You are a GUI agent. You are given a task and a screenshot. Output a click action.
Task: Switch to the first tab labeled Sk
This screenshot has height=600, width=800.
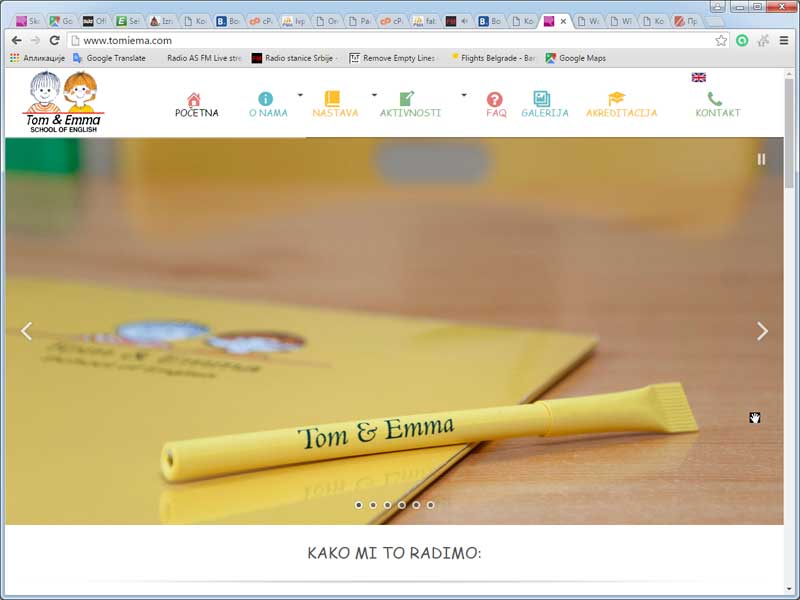coord(28,21)
